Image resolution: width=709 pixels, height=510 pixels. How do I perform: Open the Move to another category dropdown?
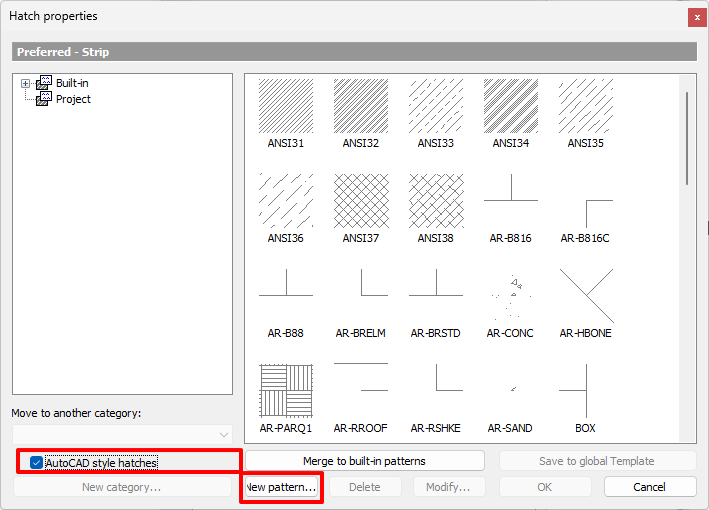(122, 434)
